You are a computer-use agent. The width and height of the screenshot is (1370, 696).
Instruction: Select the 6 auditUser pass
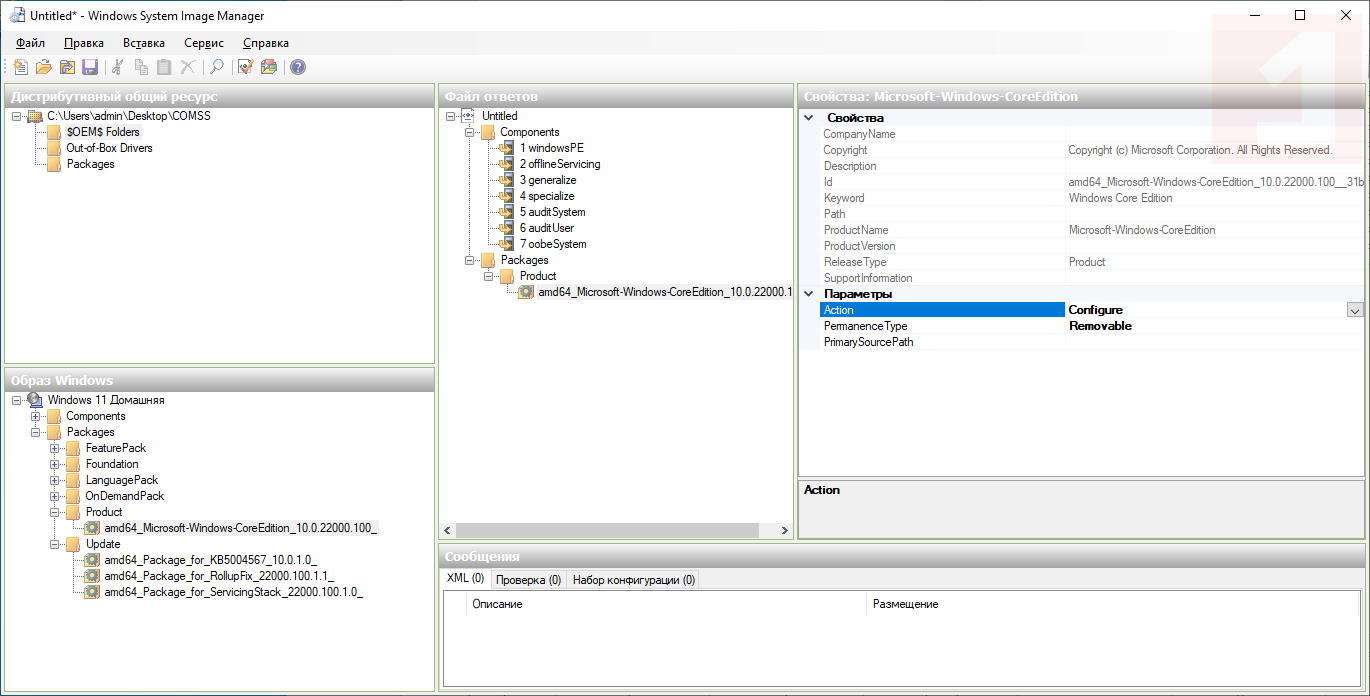tap(546, 228)
